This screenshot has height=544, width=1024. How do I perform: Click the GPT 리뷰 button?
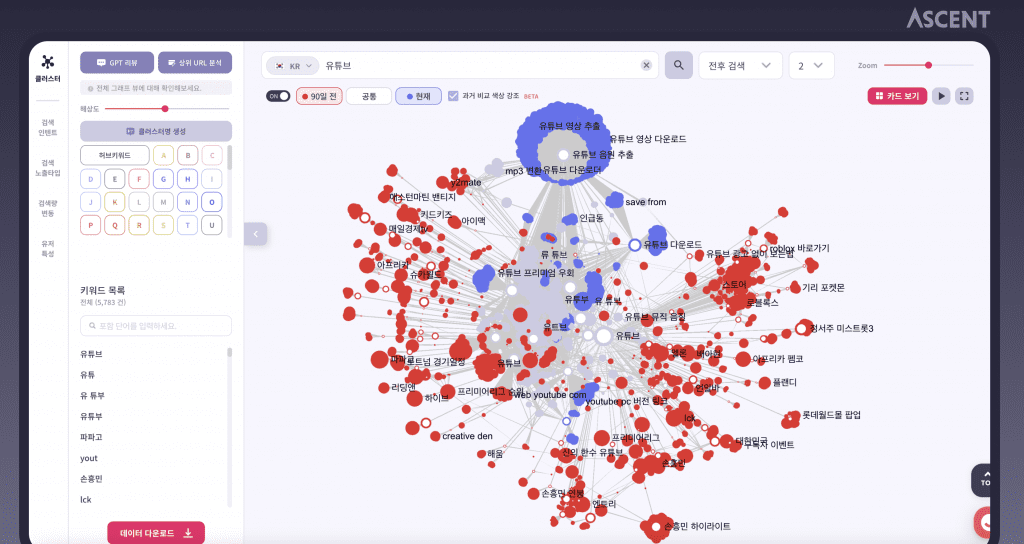(117, 63)
